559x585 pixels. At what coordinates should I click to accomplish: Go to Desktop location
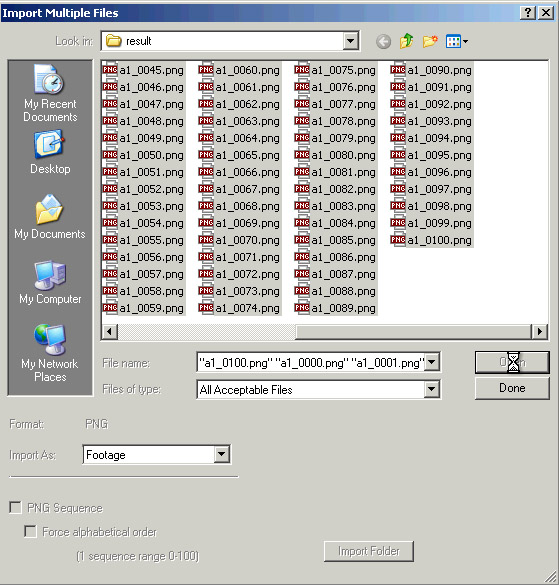coord(50,152)
